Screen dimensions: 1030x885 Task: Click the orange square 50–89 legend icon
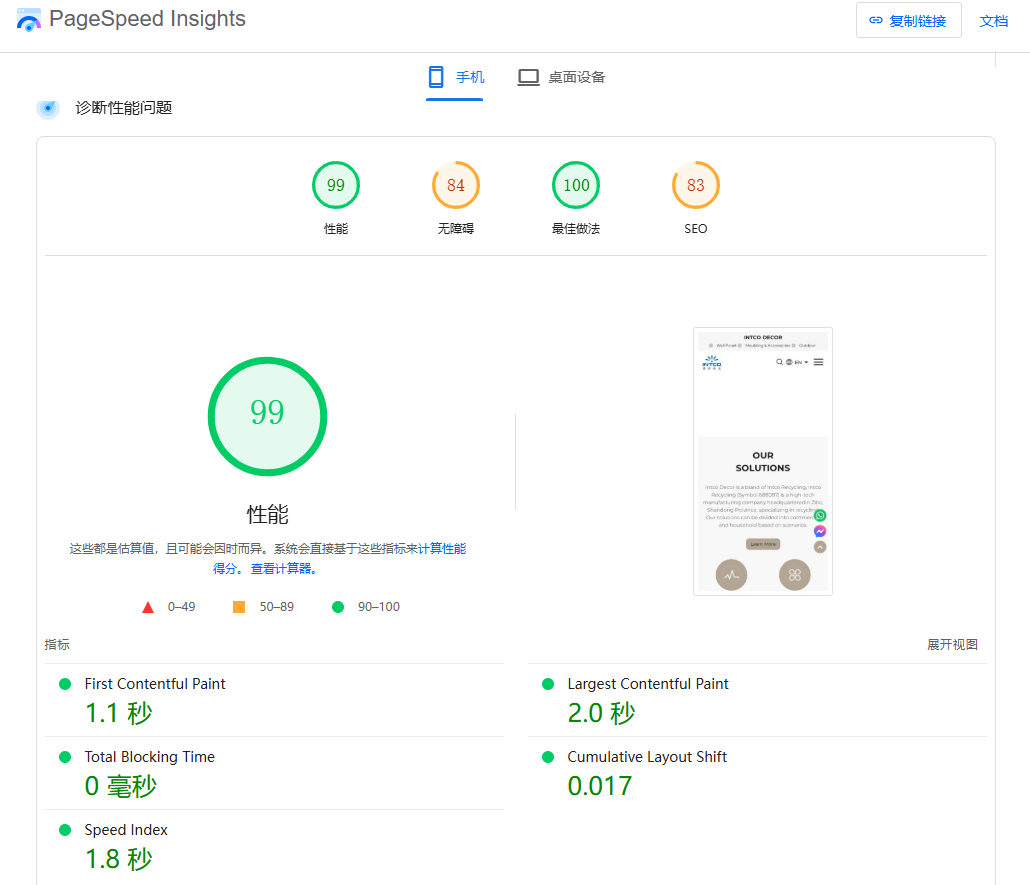[239, 607]
